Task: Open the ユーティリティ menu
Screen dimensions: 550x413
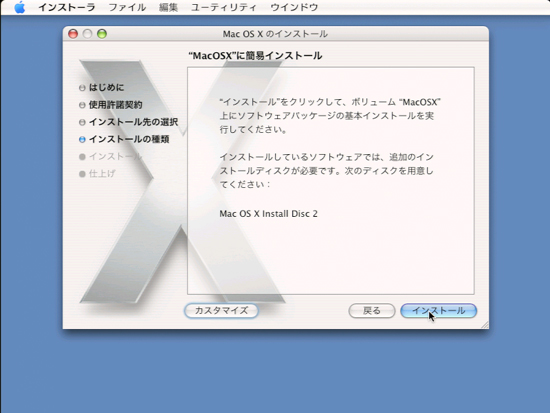Action: coord(224,7)
